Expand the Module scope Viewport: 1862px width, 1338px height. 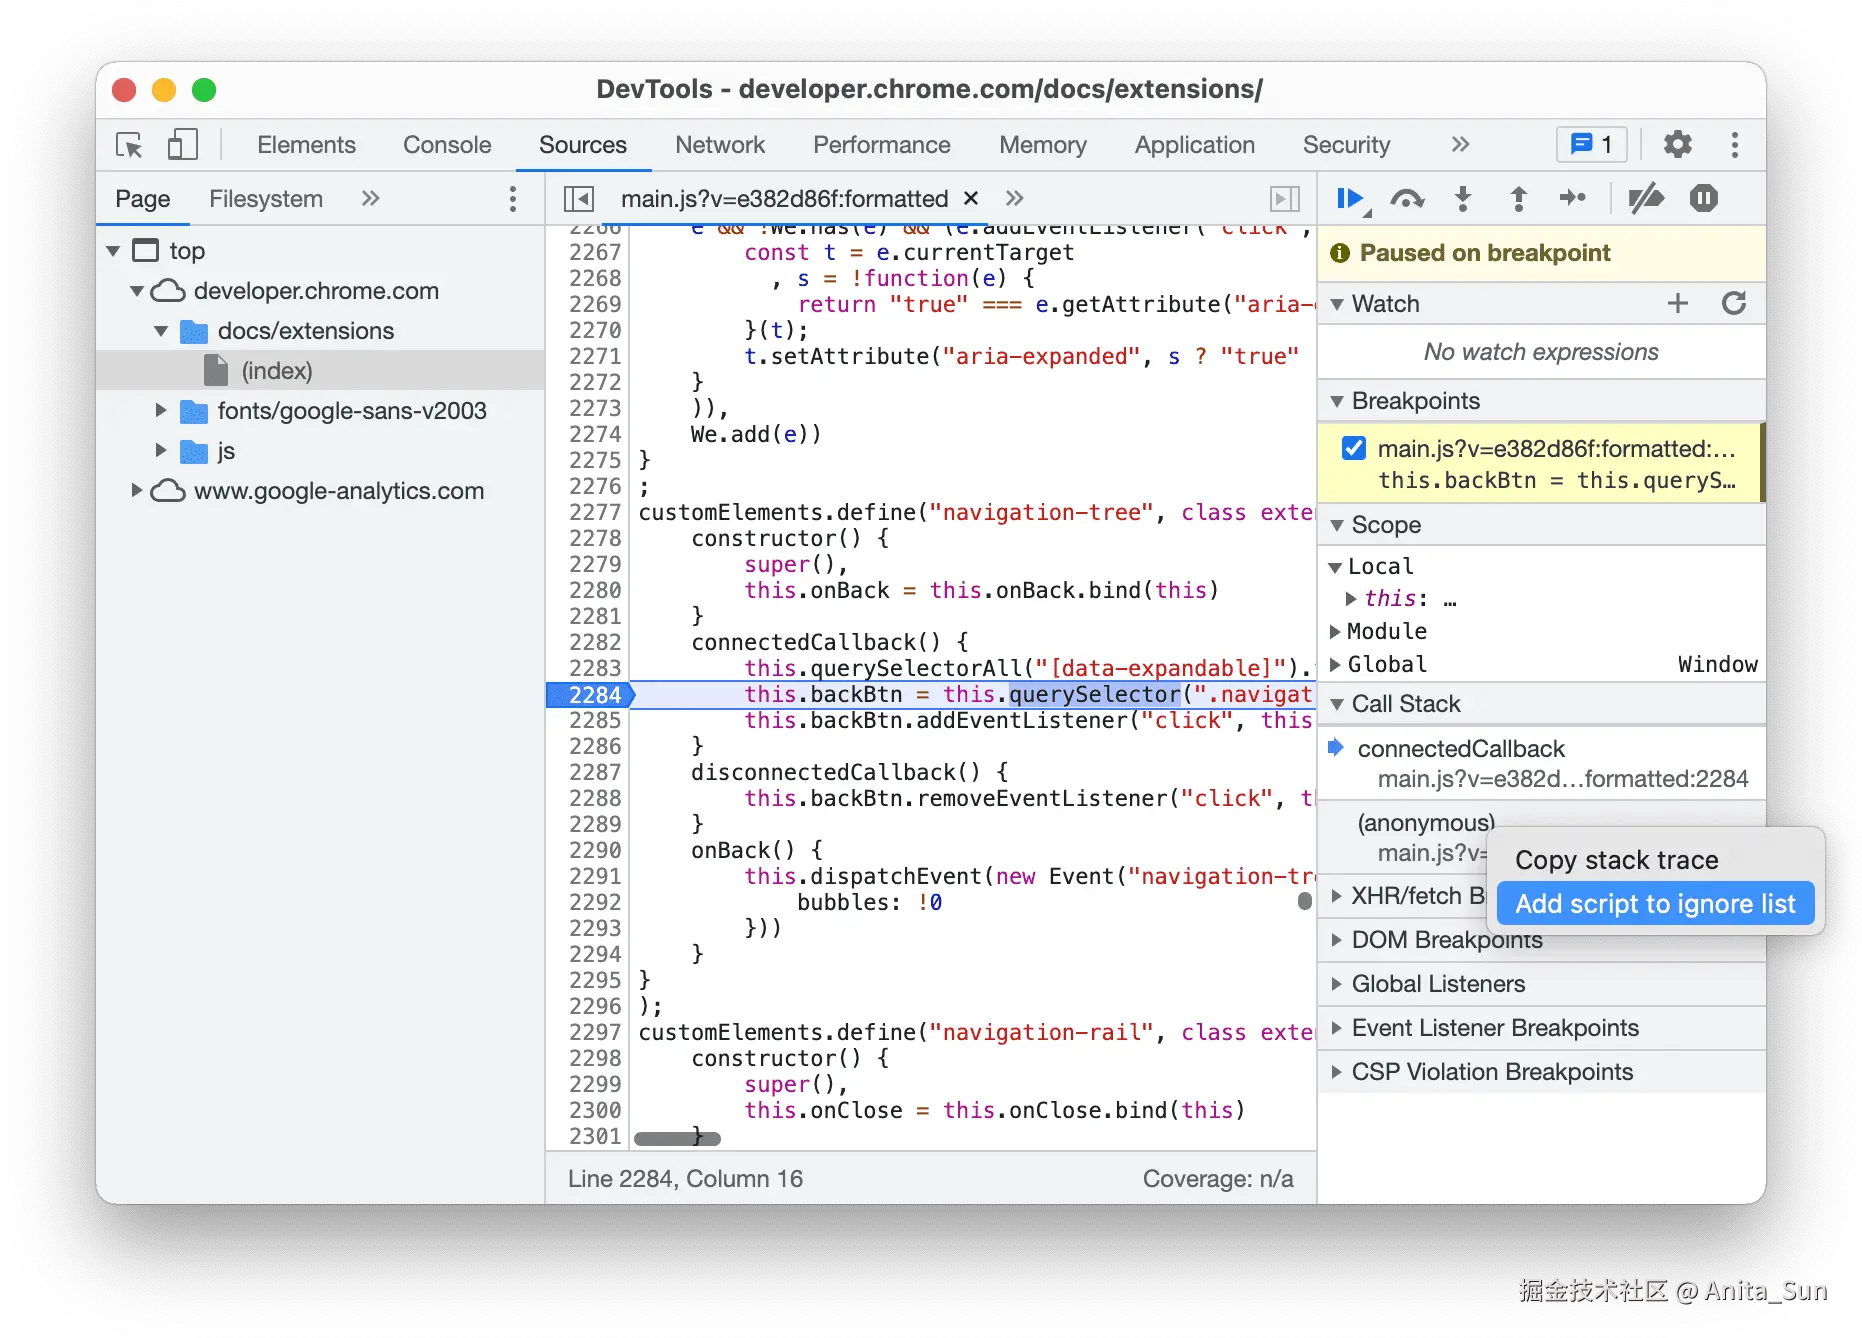point(1335,632)
